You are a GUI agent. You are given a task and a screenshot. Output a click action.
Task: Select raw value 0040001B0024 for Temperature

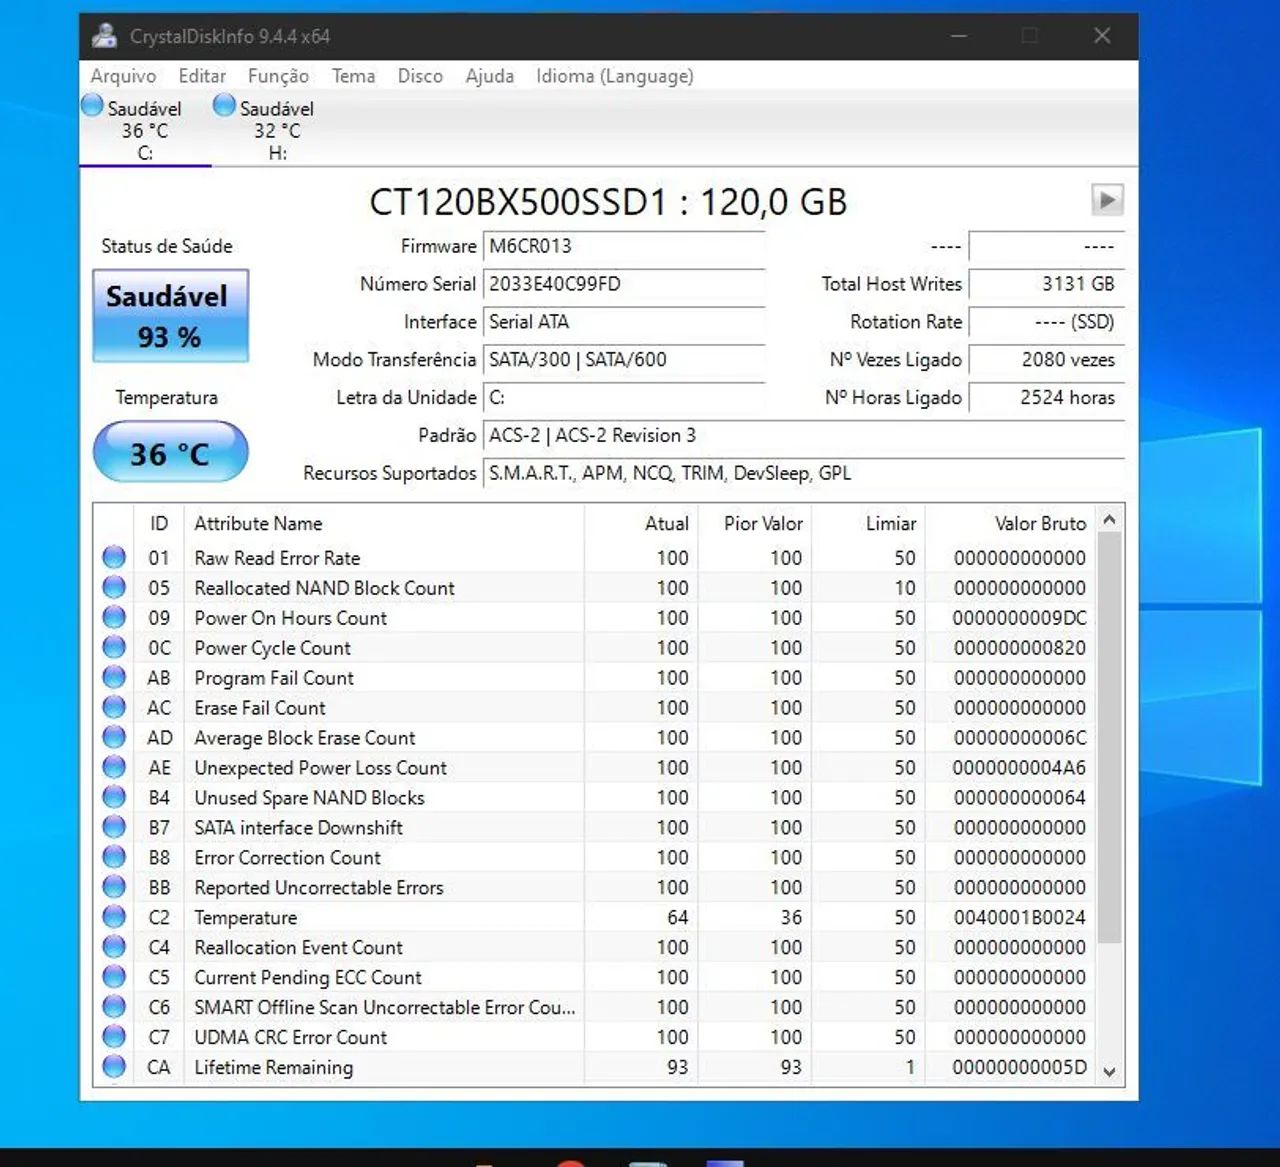coord(1019,918)
